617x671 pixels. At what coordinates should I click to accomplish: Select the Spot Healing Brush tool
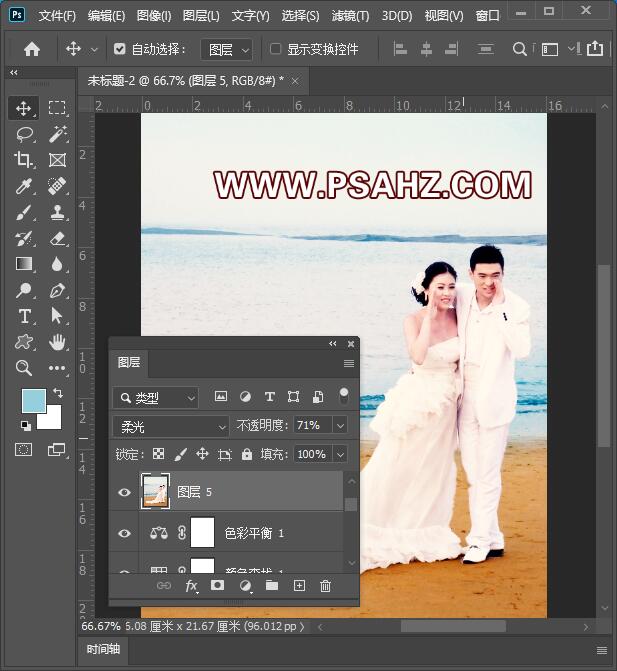pos(57,186)
